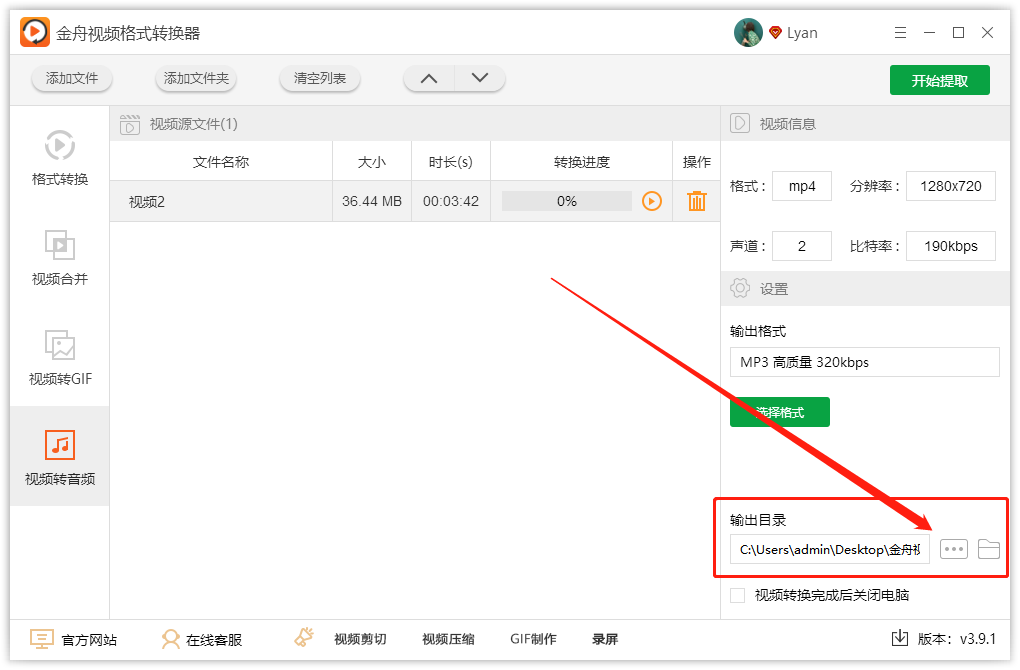This screenshot has height=670, width=1020.
Task: Click the 190kbps bitrate value
Action: 950,246
